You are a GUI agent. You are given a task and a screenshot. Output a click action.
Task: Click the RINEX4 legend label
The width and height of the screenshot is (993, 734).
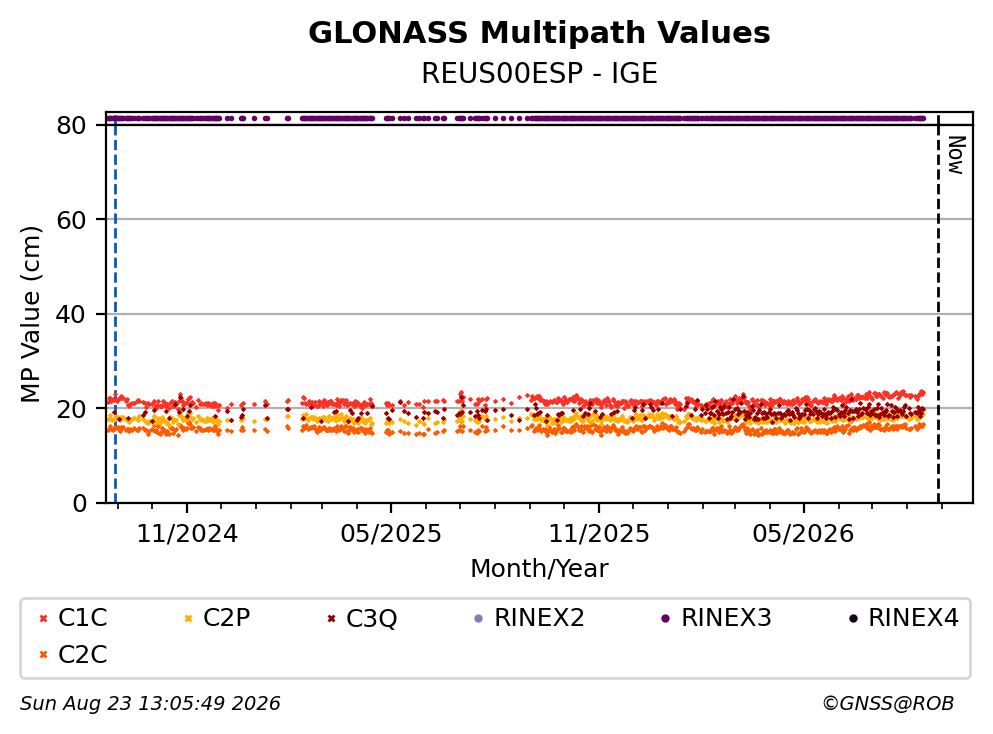[914, 618]
